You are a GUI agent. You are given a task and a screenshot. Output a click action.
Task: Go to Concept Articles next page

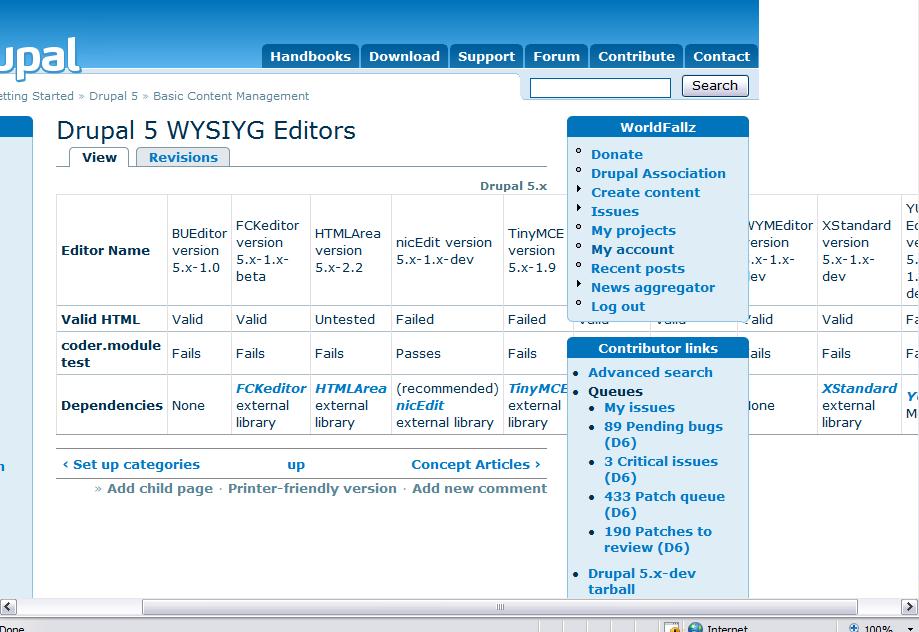pyautogui.click(x=476, y=464)
